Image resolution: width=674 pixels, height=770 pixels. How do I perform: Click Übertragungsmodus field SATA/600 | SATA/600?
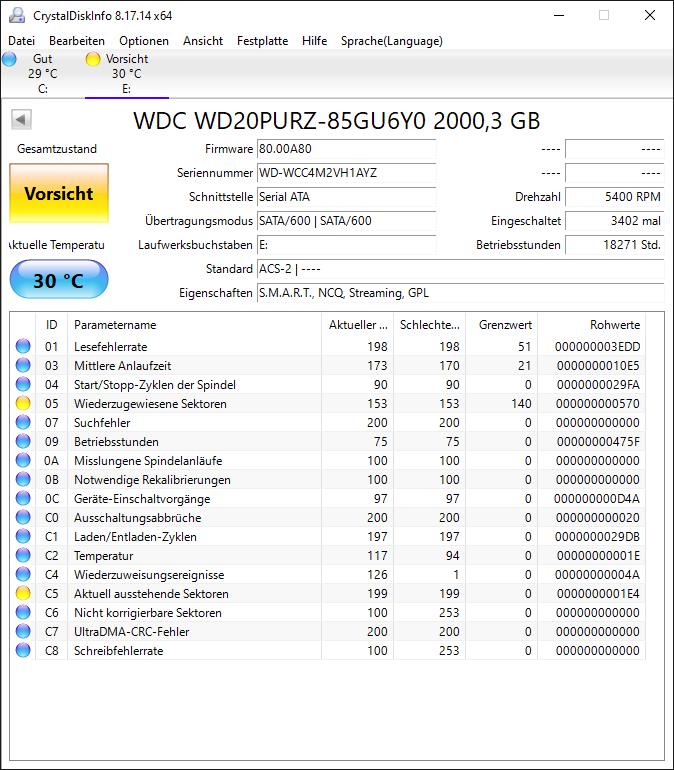pos(346,221)
